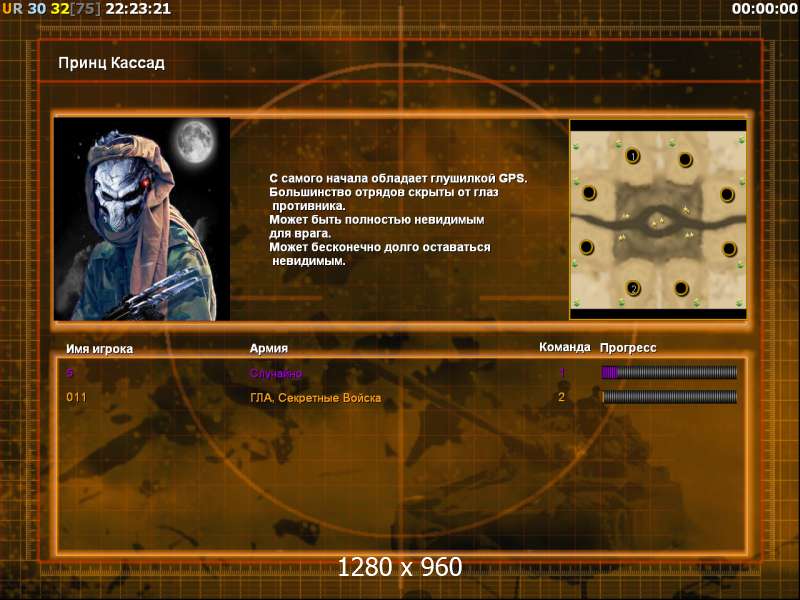This screenshot has width=800, height=600.
Task: Click player 011's loading progress bar
Action: pyautogui.click(x=669, y=397)
